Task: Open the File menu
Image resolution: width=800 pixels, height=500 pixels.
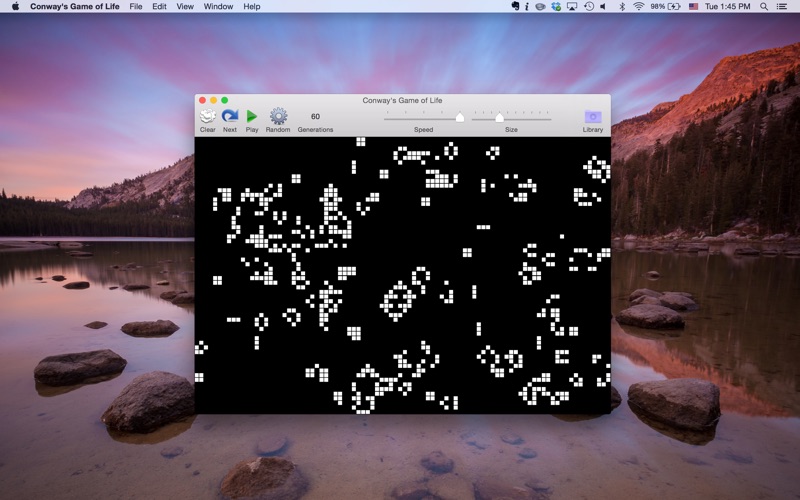Action: (x=136, y=6)
